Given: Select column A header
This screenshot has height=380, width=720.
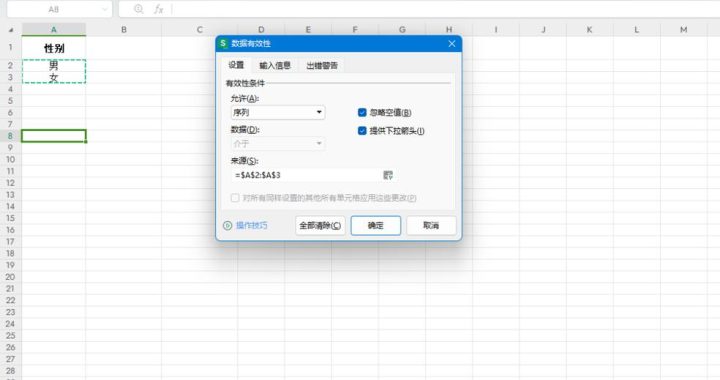Looking at the screenshot, I should [54, 30].
